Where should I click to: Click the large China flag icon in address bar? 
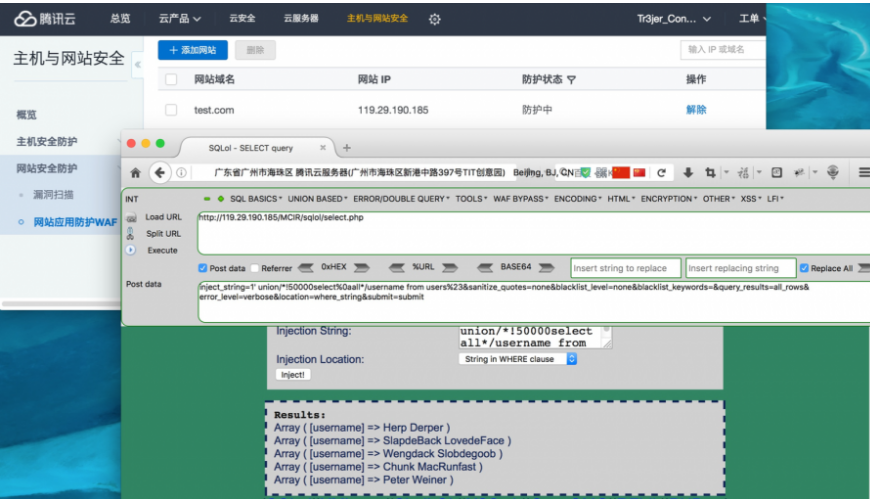click(621, 173)
